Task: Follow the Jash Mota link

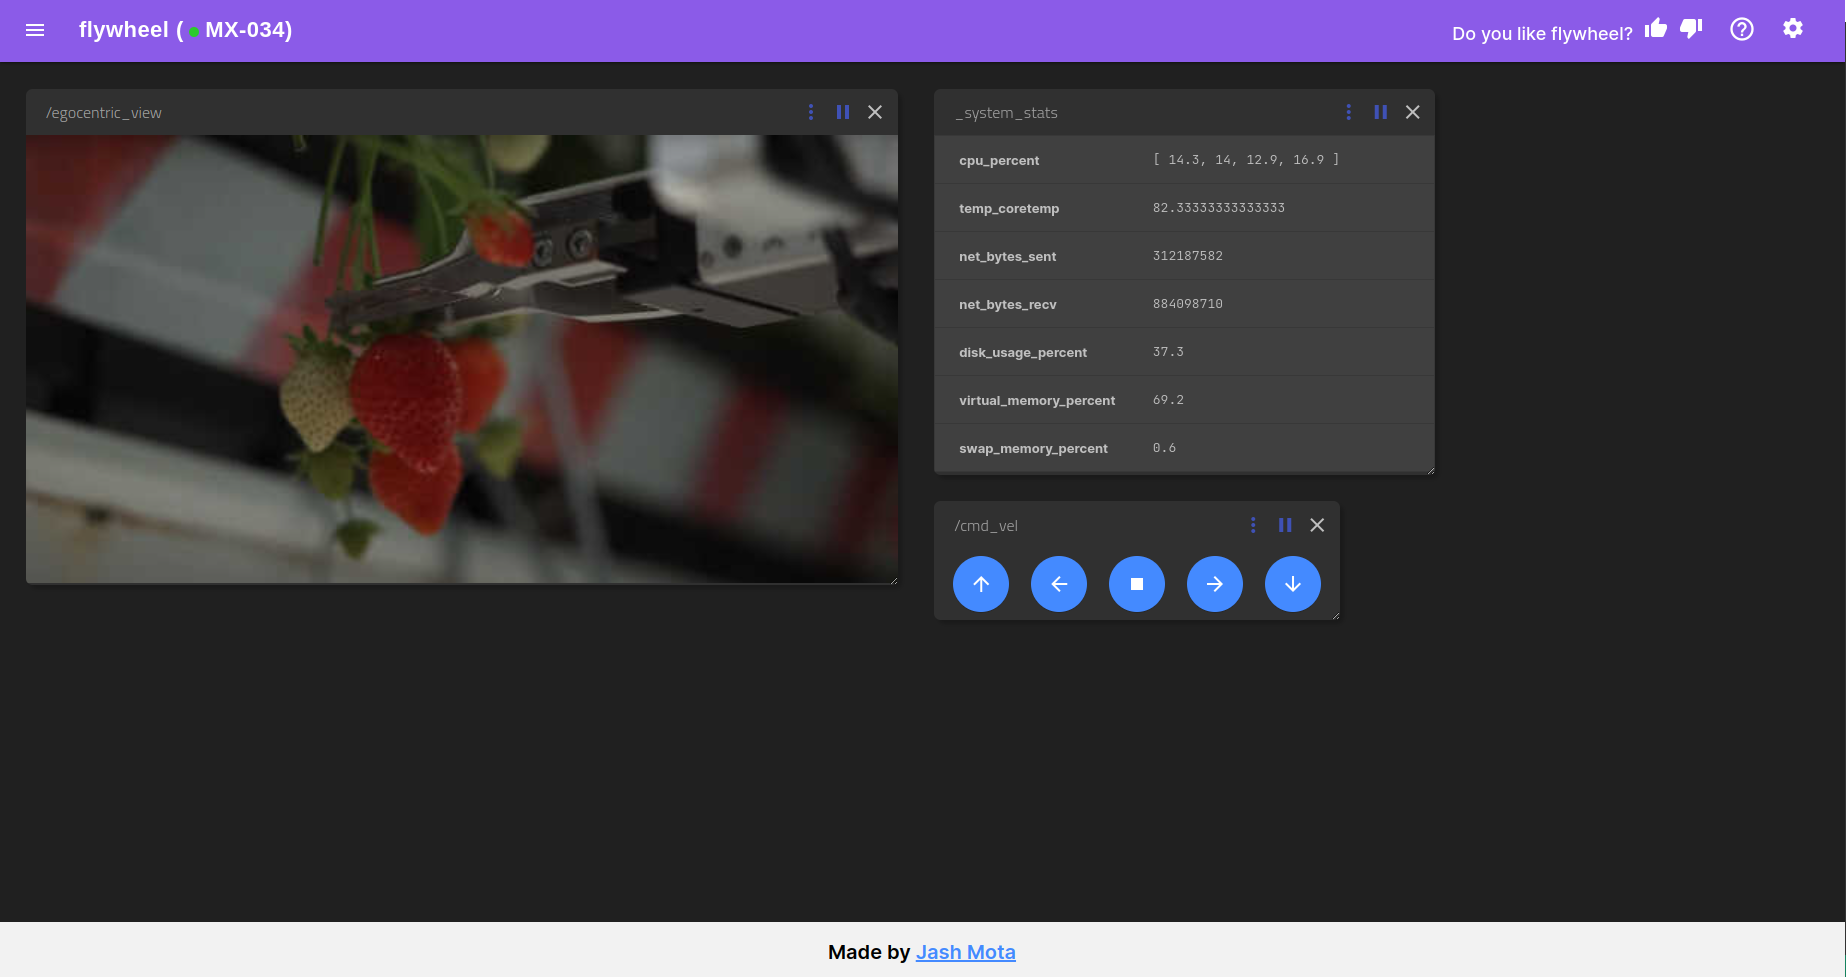Action: tap(965, 951)
